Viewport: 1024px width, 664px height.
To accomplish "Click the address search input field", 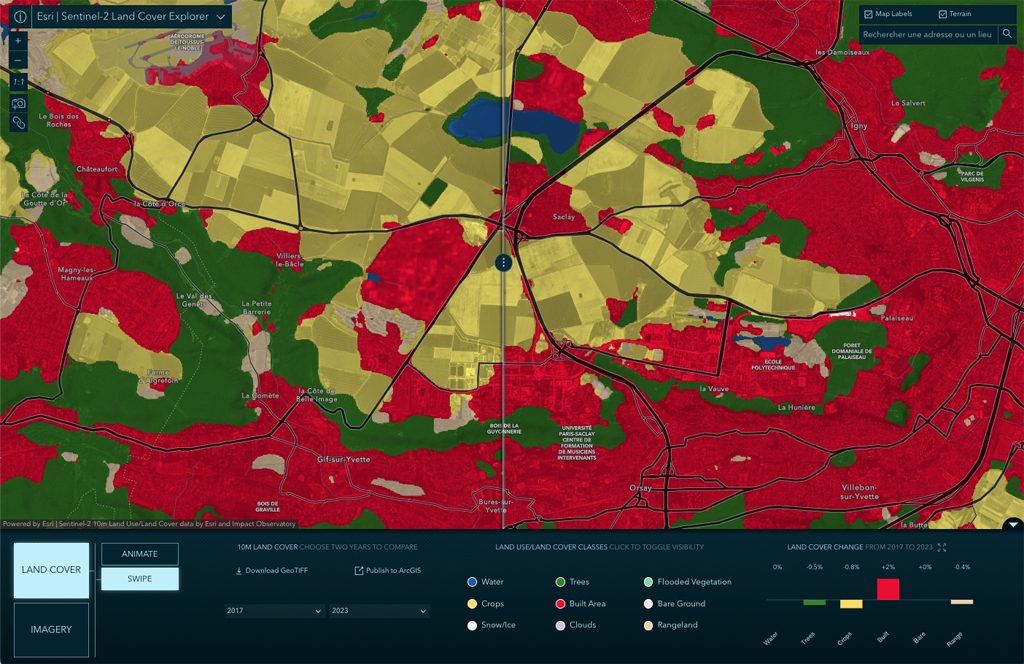I will click(x=927, y=35).
